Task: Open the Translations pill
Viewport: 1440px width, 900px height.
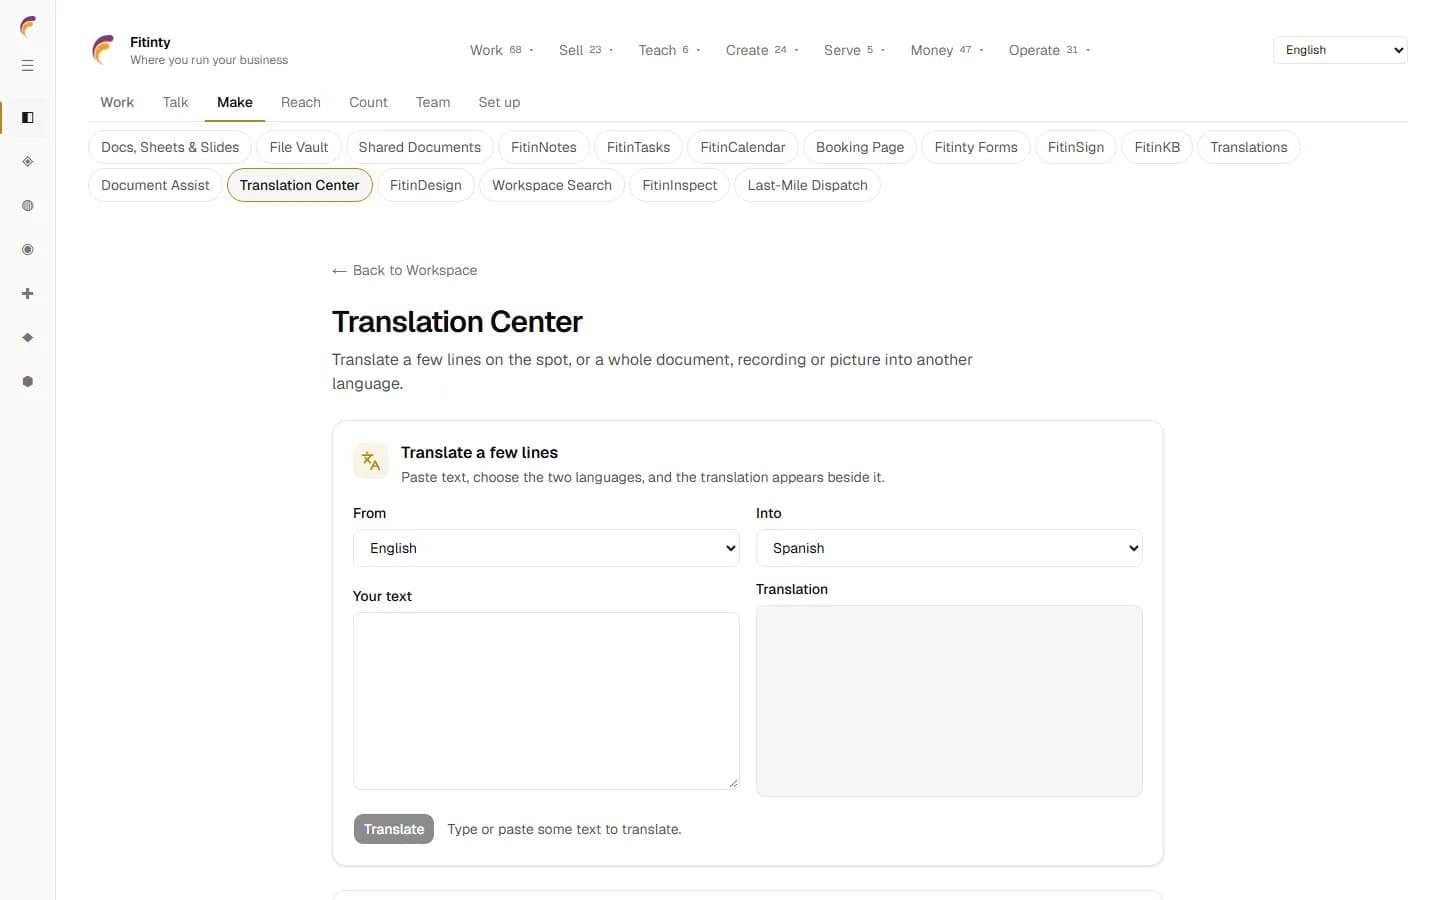Action: click(x=1249, y=147)
